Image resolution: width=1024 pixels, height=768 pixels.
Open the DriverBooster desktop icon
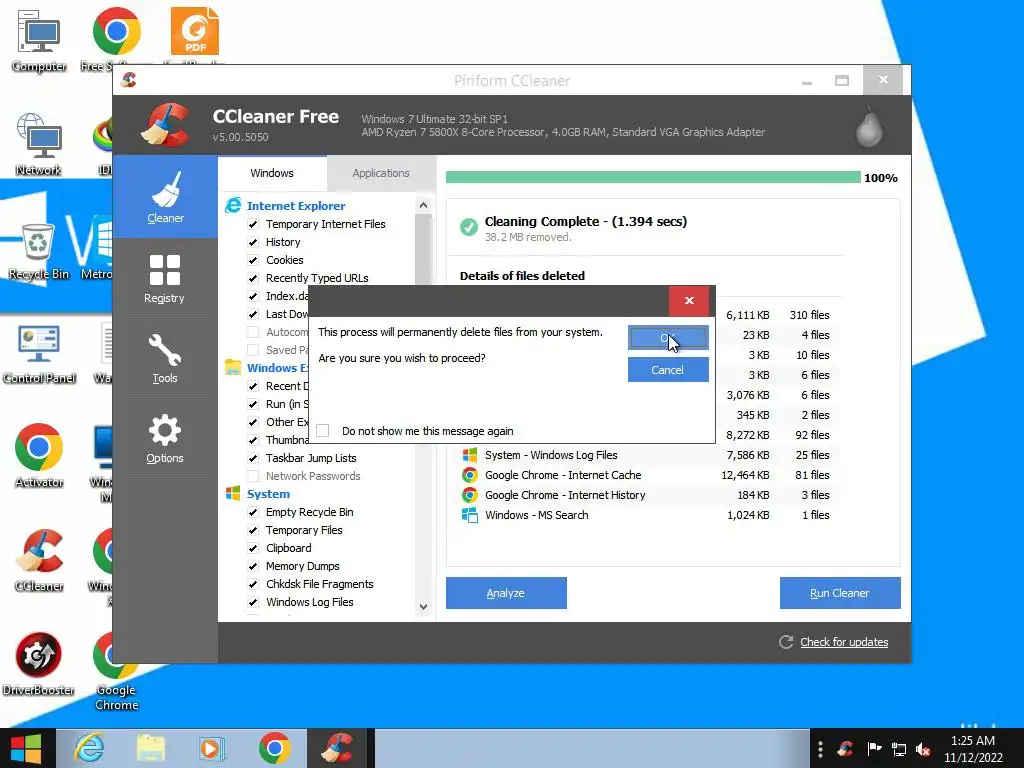(38, 665)
